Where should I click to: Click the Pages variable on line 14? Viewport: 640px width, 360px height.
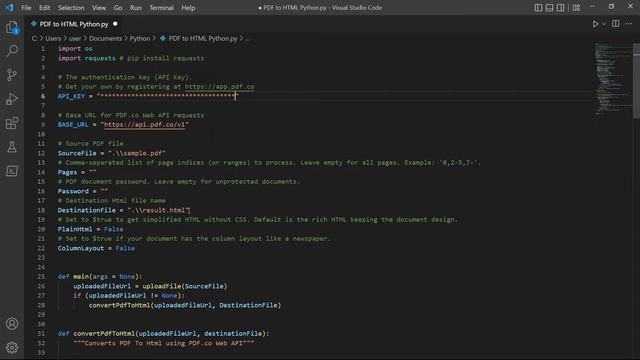[67, 172]
